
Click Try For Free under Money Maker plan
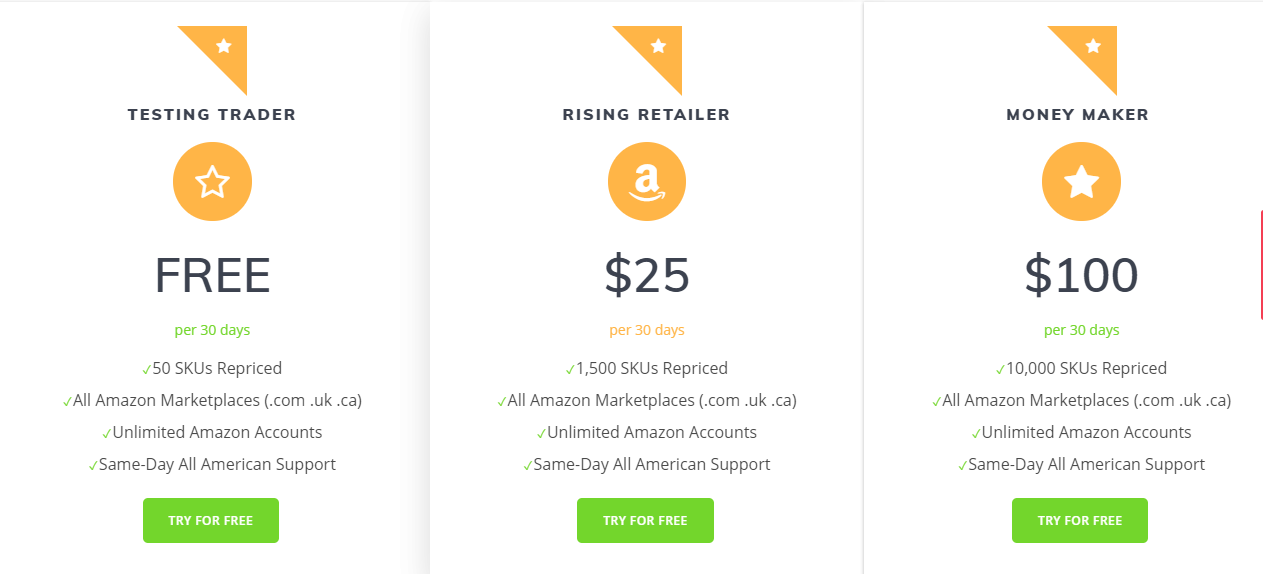pyautogui.click(x=1080, y=520)
